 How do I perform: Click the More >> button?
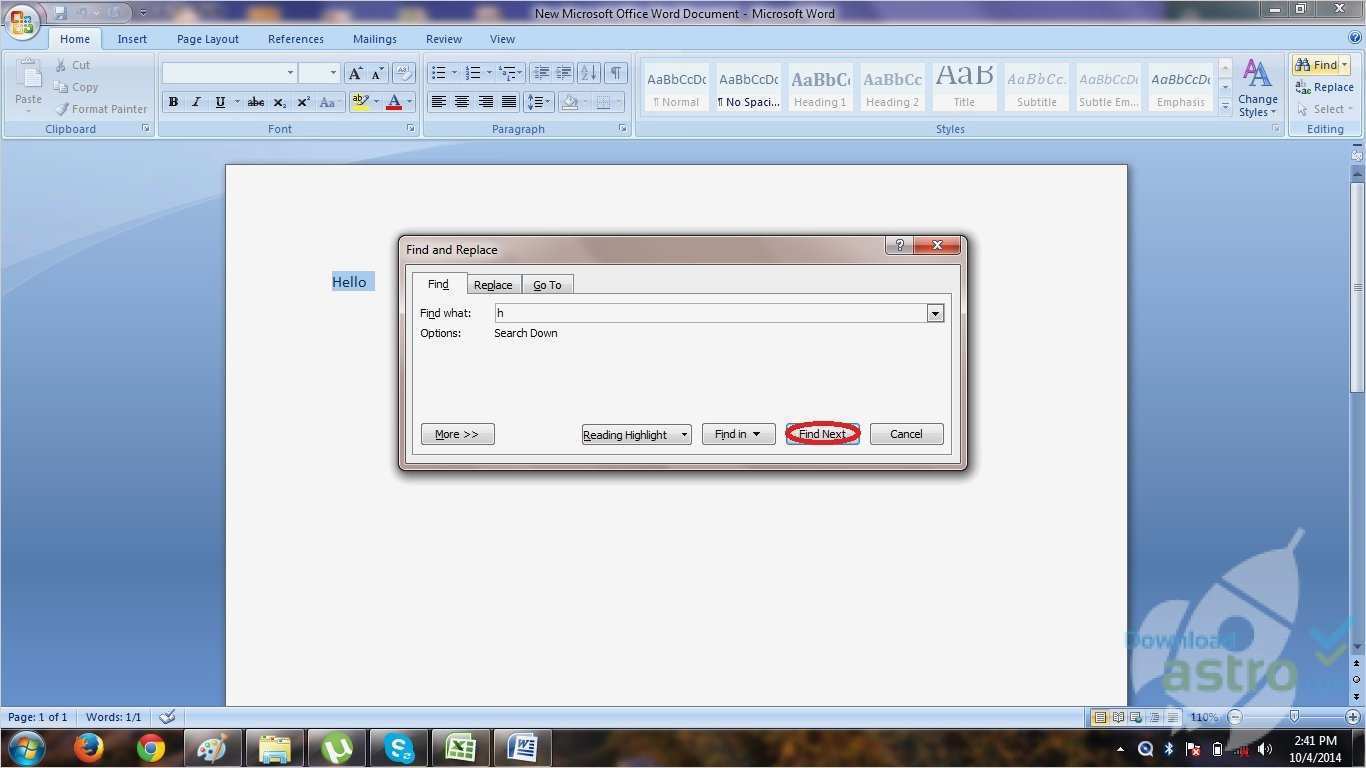(457, 434)
